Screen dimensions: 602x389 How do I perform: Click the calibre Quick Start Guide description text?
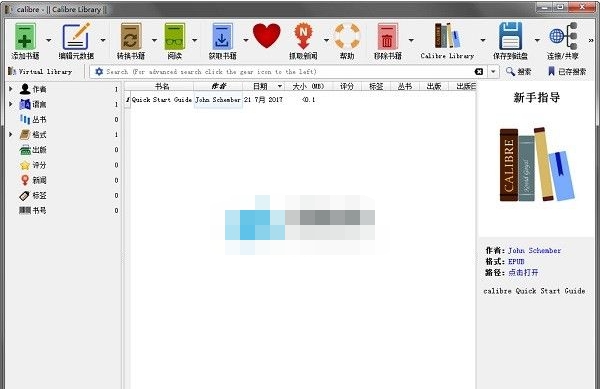click(534, 291)
